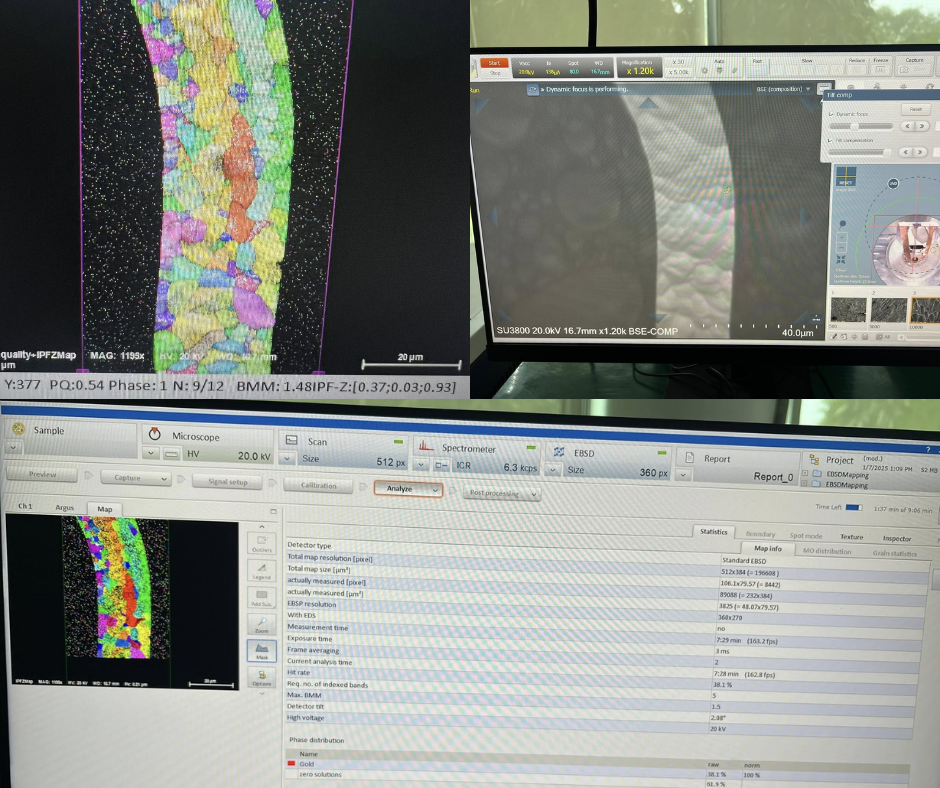Open the help question mark

pos(927,450)
